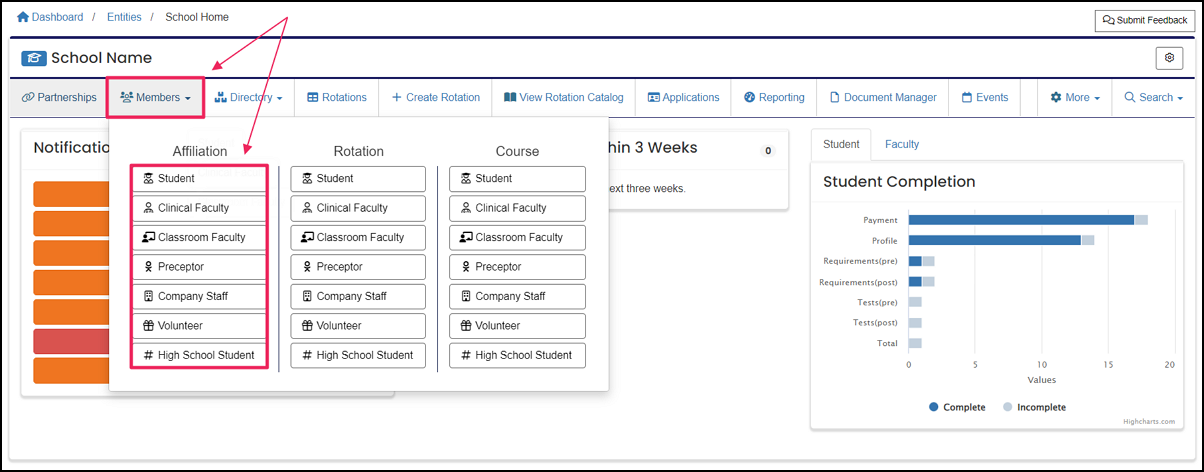
Task: Select Volunteer under Affiliation
Action: 199,326
